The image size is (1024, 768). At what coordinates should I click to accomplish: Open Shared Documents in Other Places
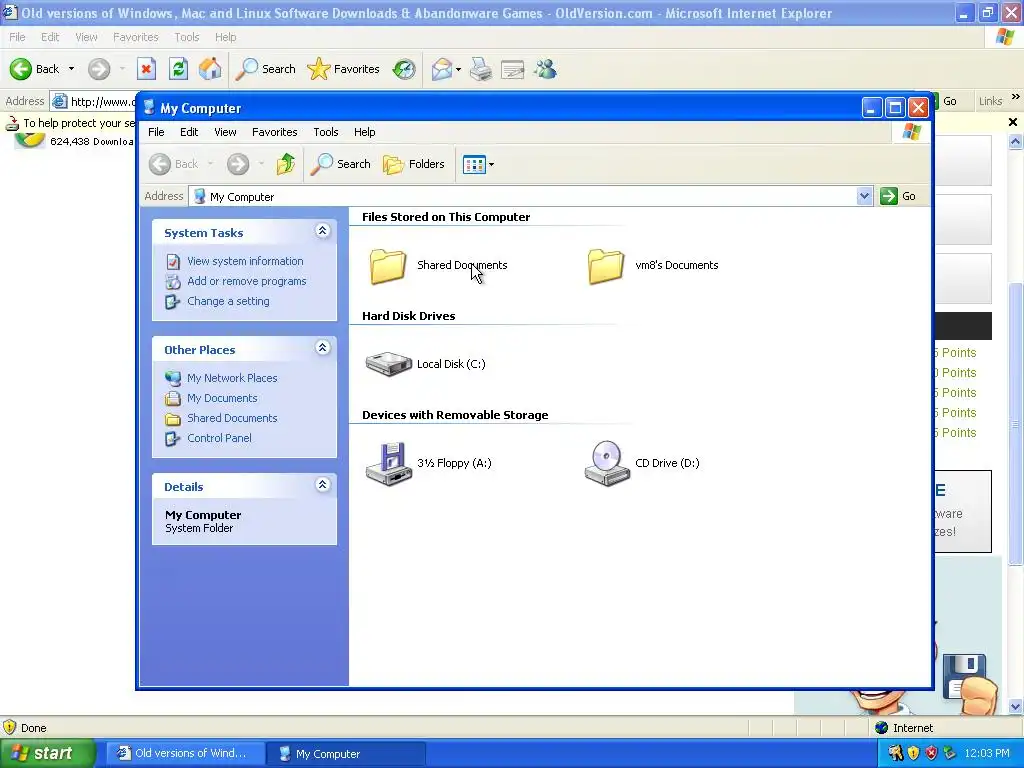pos(232,418)
